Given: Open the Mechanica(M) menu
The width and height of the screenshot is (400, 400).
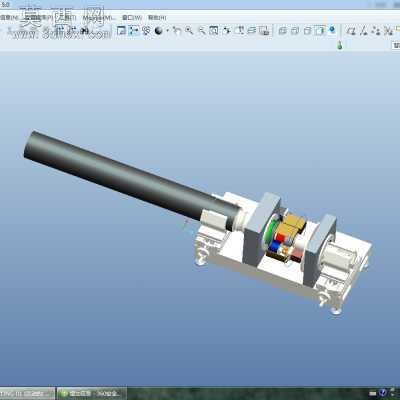Looking at the screenshot, I should click(x=99, y=18).
